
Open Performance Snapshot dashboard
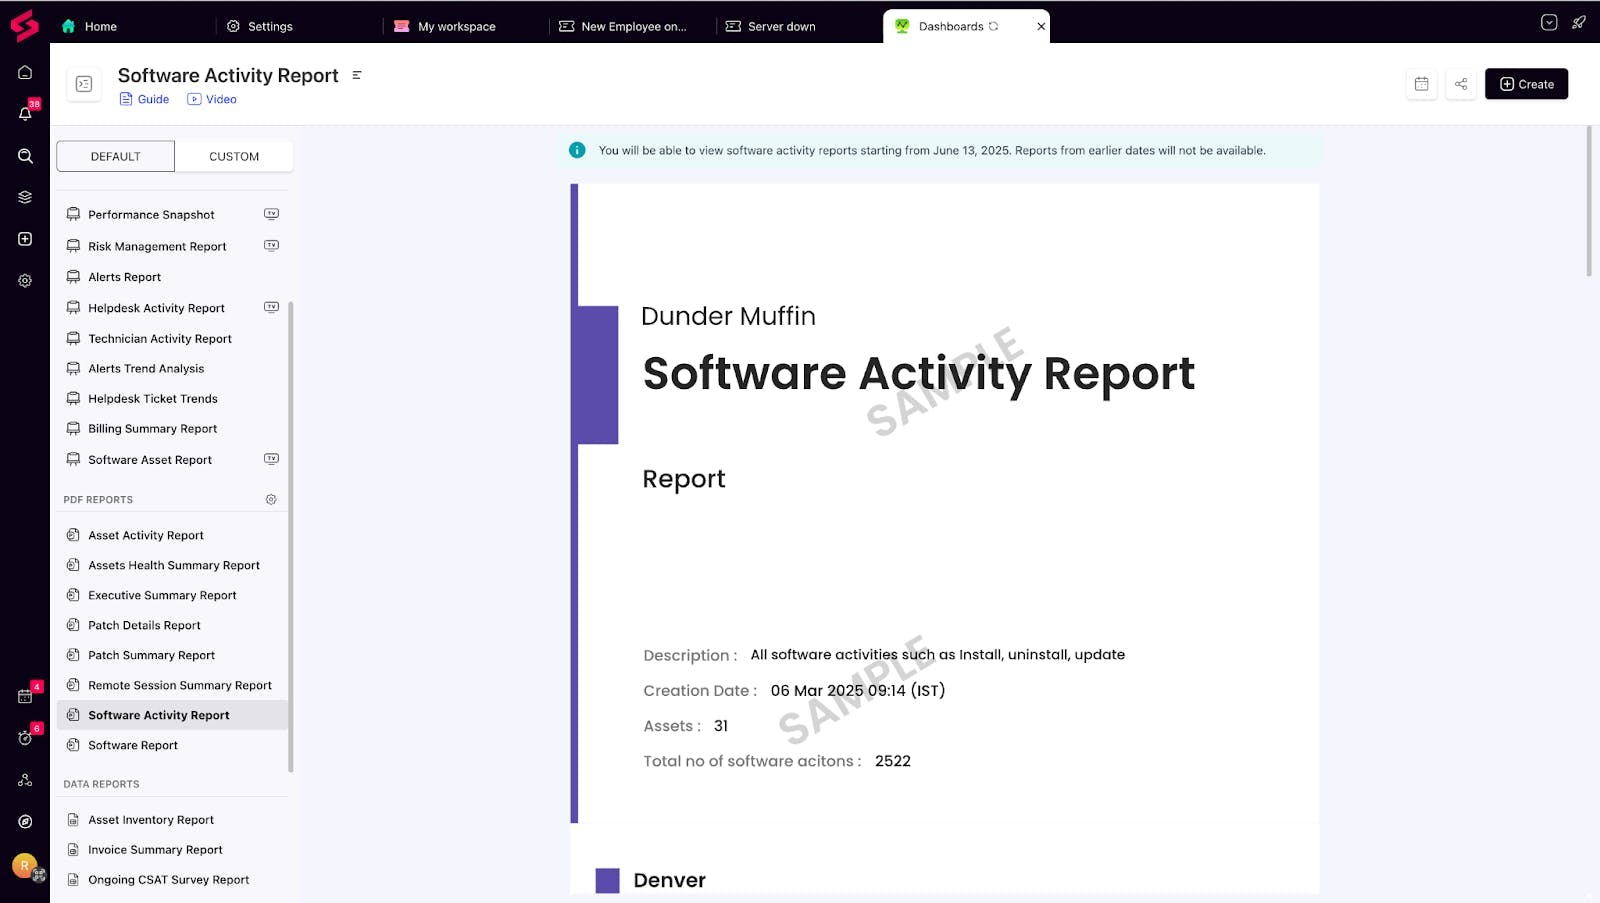point(151,215)
